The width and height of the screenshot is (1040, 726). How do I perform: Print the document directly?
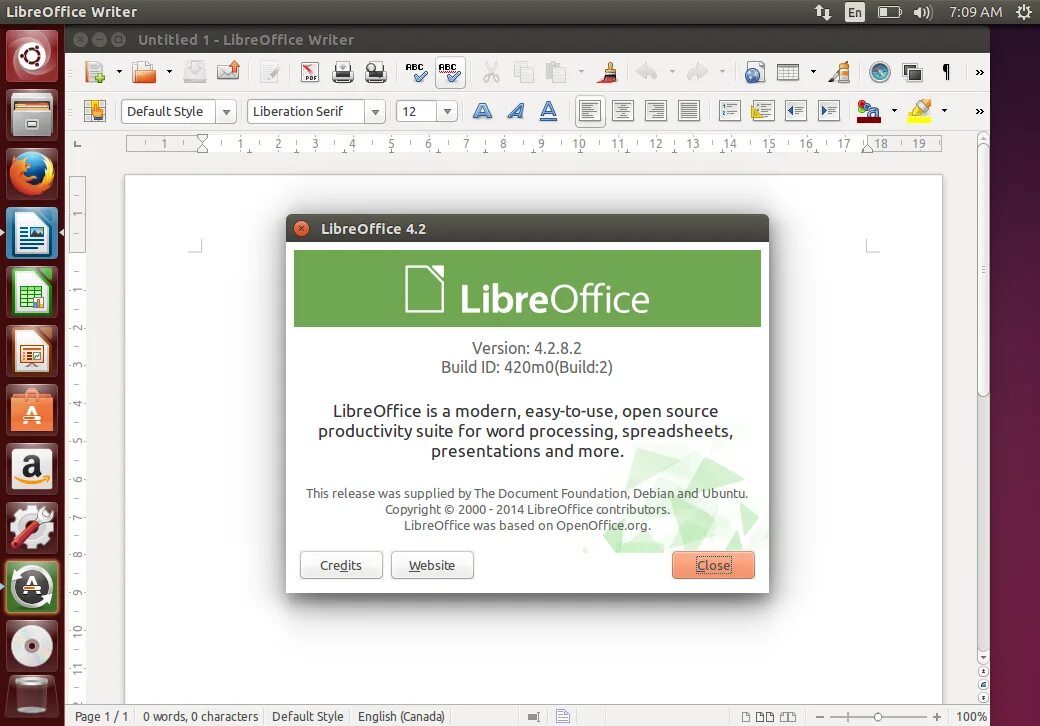(342, 72)
